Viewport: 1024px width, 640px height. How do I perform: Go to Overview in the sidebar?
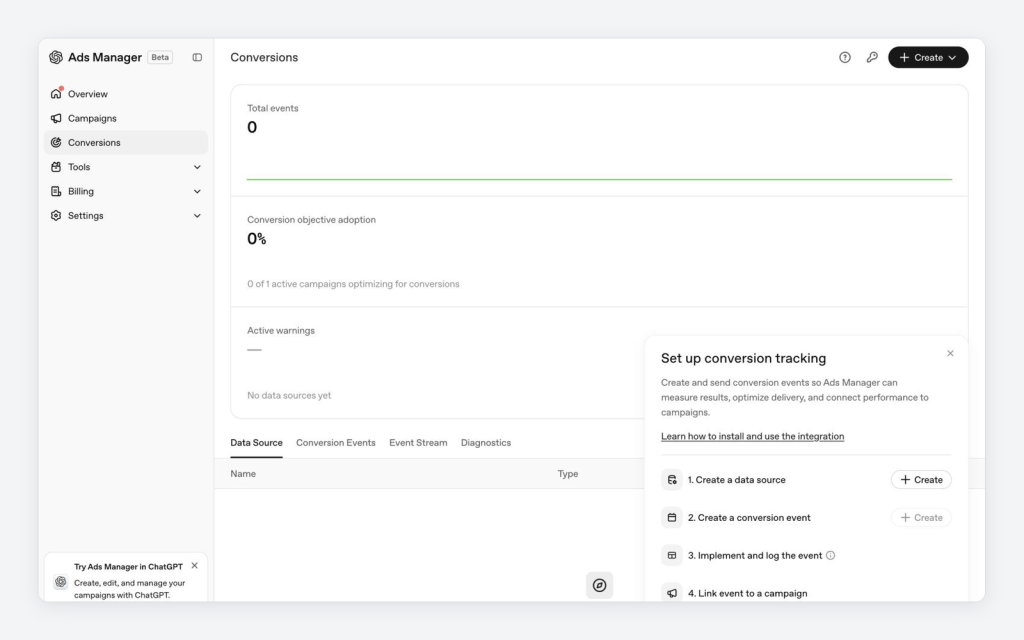coord(125,94)
